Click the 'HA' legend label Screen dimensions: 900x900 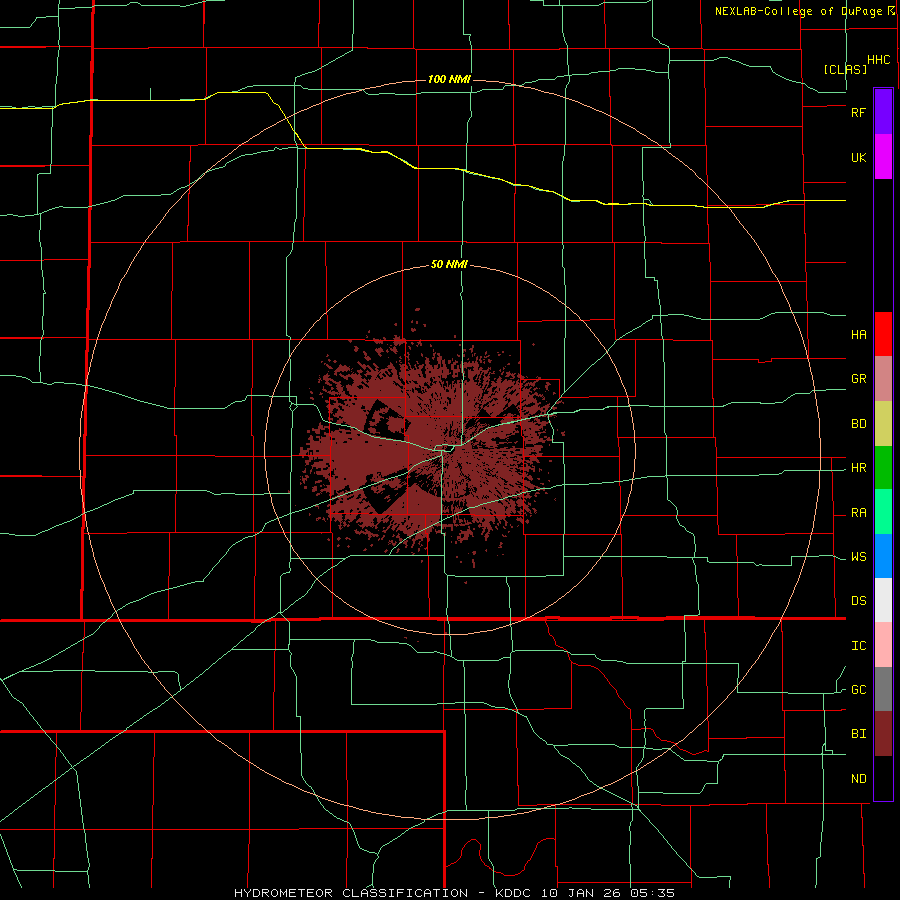tap(859, 335)
